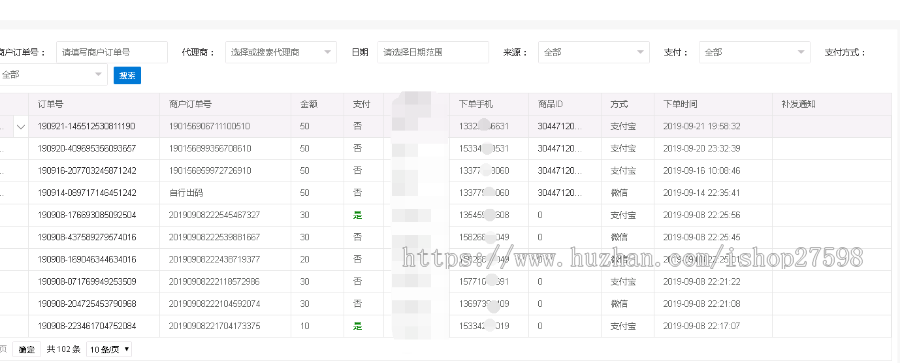Click the green 是 in the 22:25:56 row
The height and width of the screenshot is (363, 900).
(358, 215)
